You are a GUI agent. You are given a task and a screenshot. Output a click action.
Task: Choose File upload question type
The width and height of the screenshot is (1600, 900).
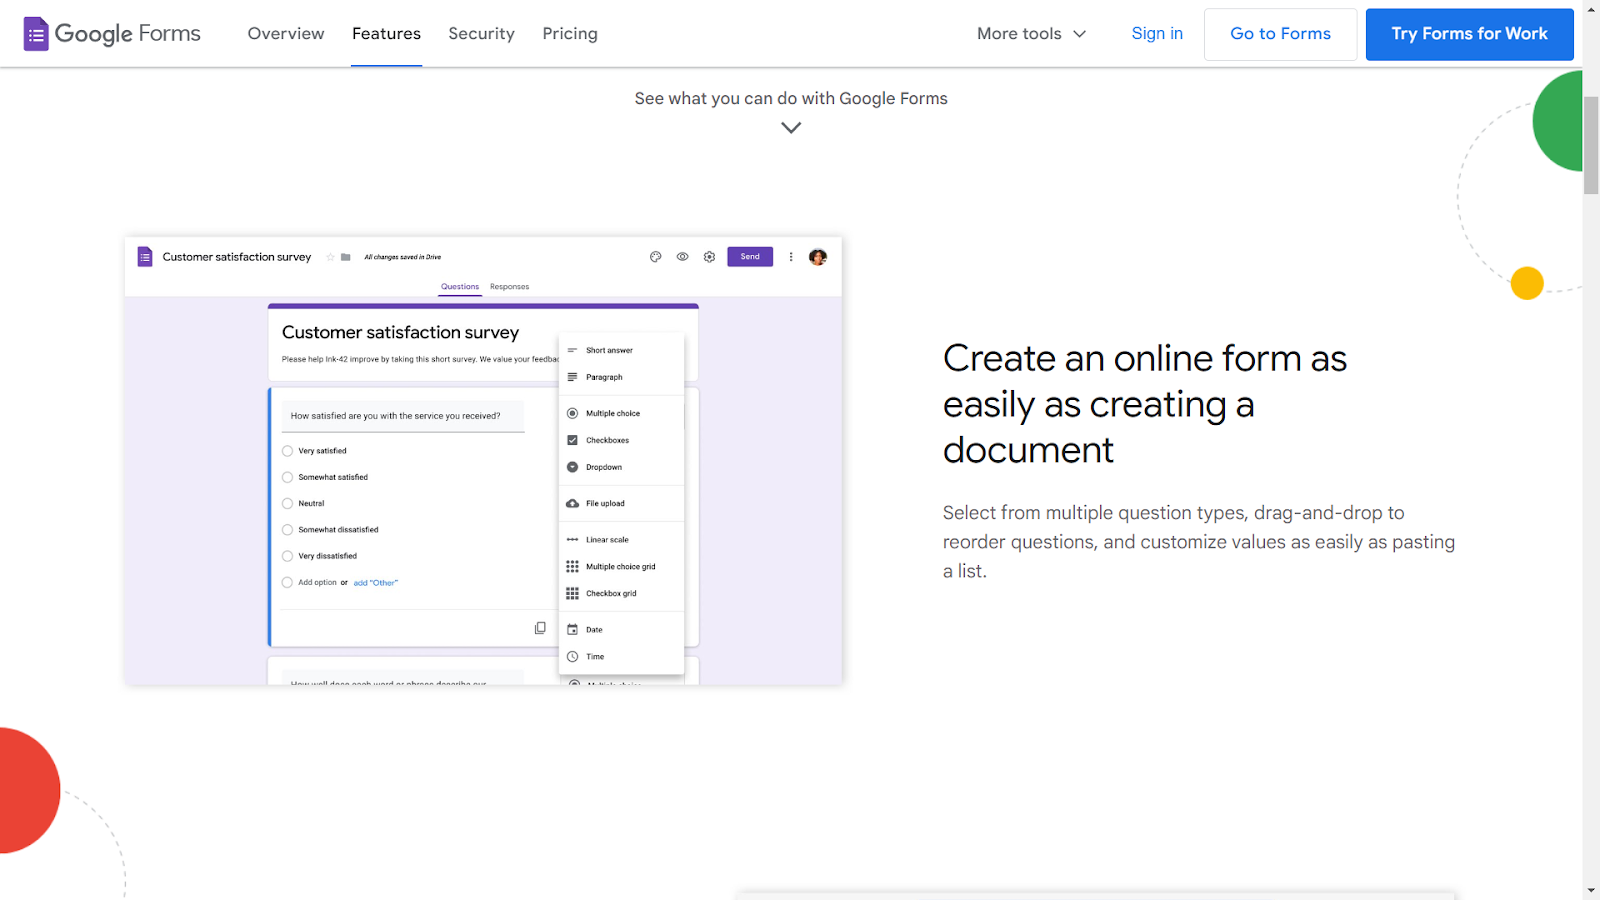pos(621,503)
